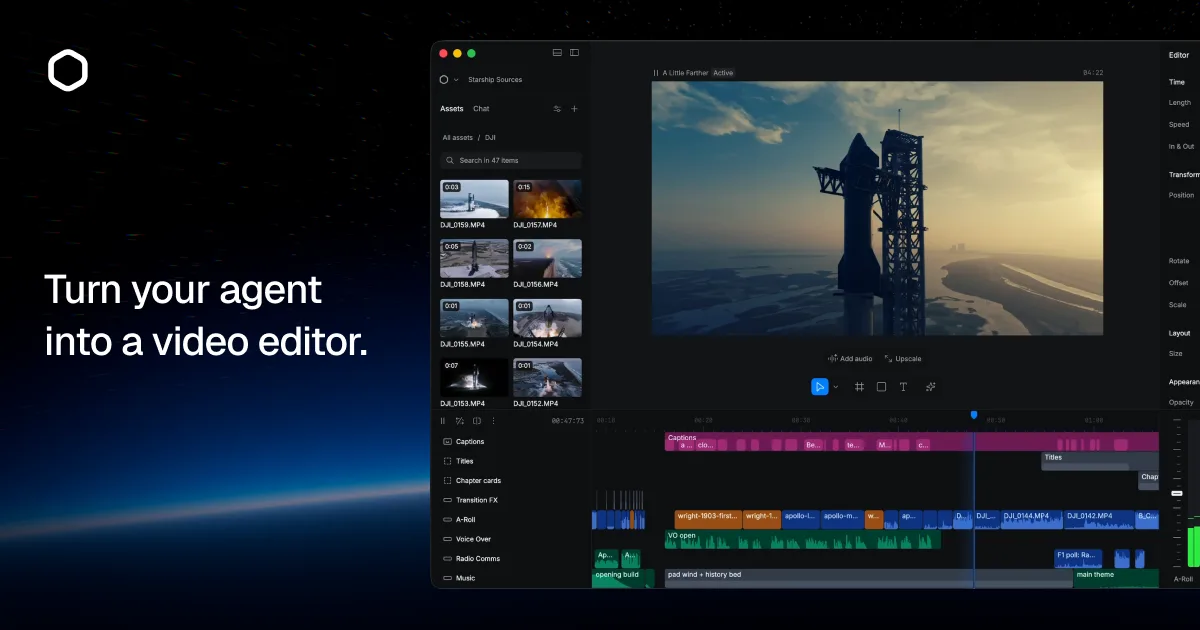This screenshot has height=630, width=1200.
Task: Select the Music track row
Action: (511, 578)
